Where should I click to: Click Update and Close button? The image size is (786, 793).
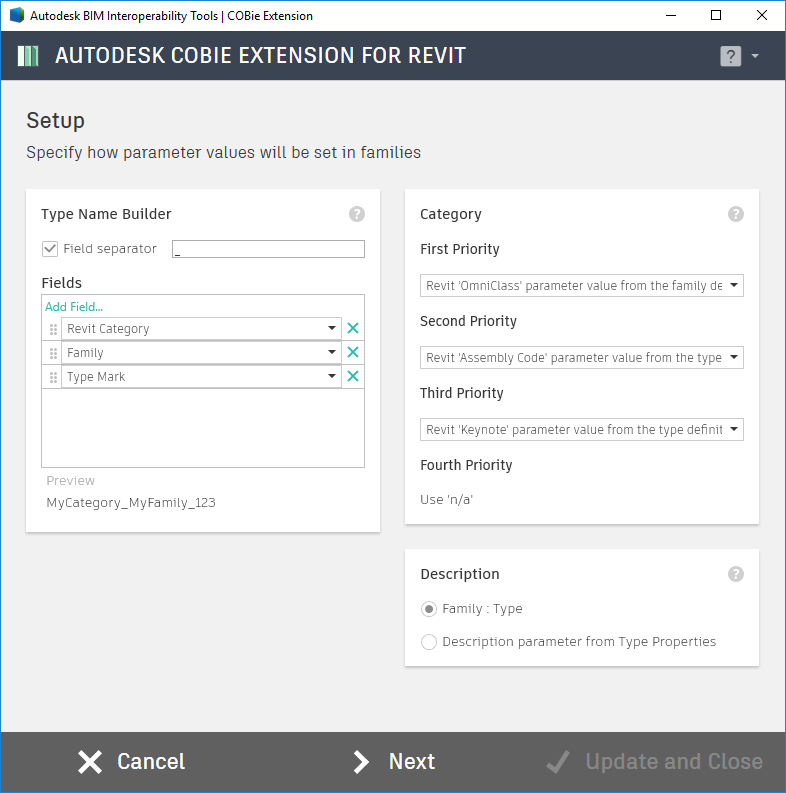coord(654,762)
